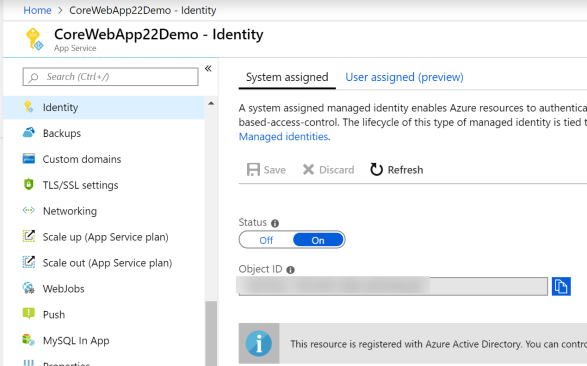Click the Identity key icon in the sidebar
Screen dimensions: 587x366
(28, 107)
